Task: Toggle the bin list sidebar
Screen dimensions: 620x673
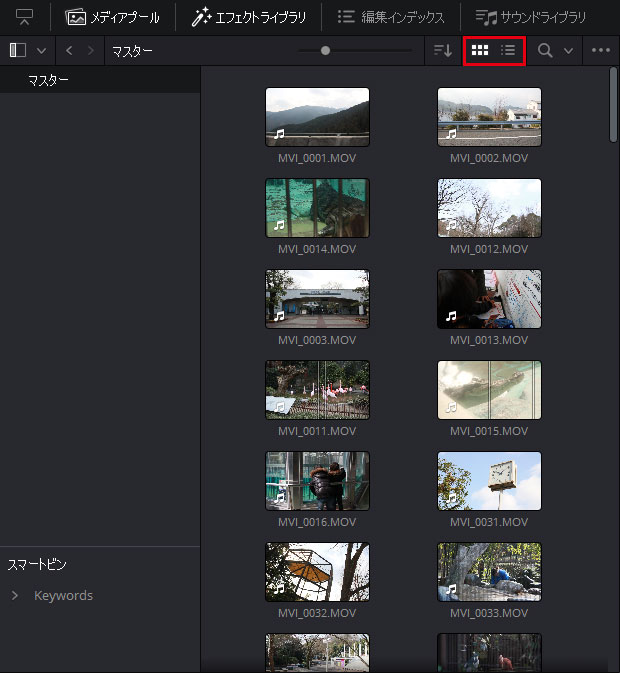Action: [x=18, y=50]
